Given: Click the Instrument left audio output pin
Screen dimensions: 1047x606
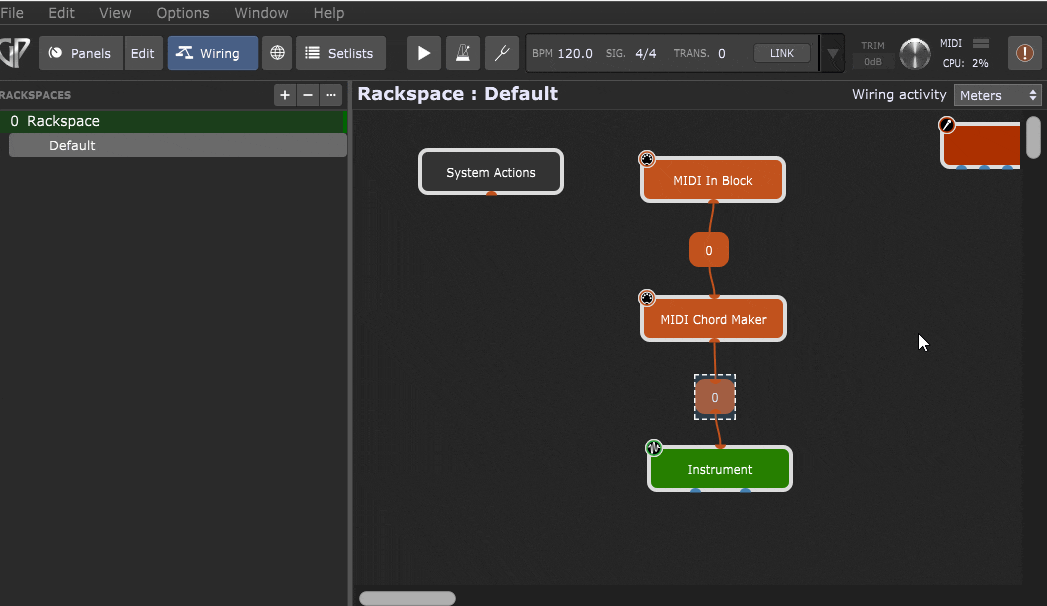Looking at the screenshot, I should 695,491.
